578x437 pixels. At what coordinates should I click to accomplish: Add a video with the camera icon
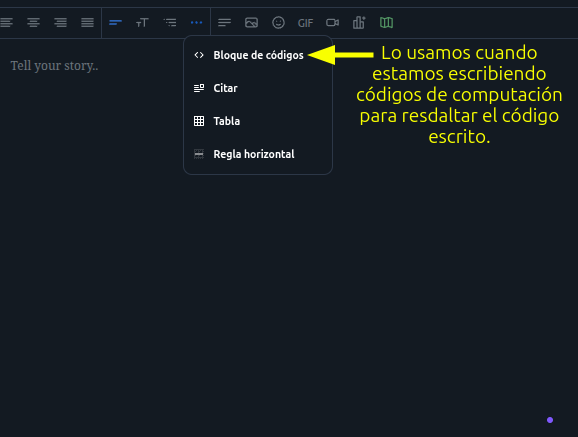pyautogui.click(x=332, y=23)
